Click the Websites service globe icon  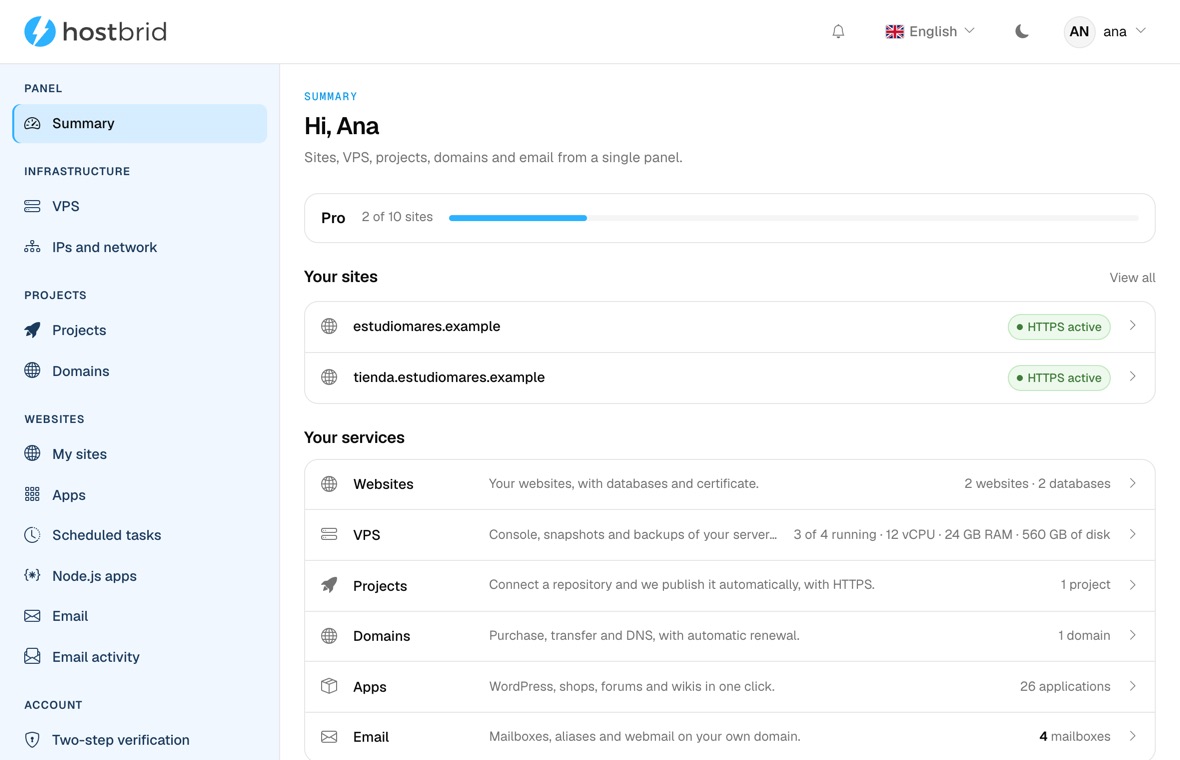[329, 484]
